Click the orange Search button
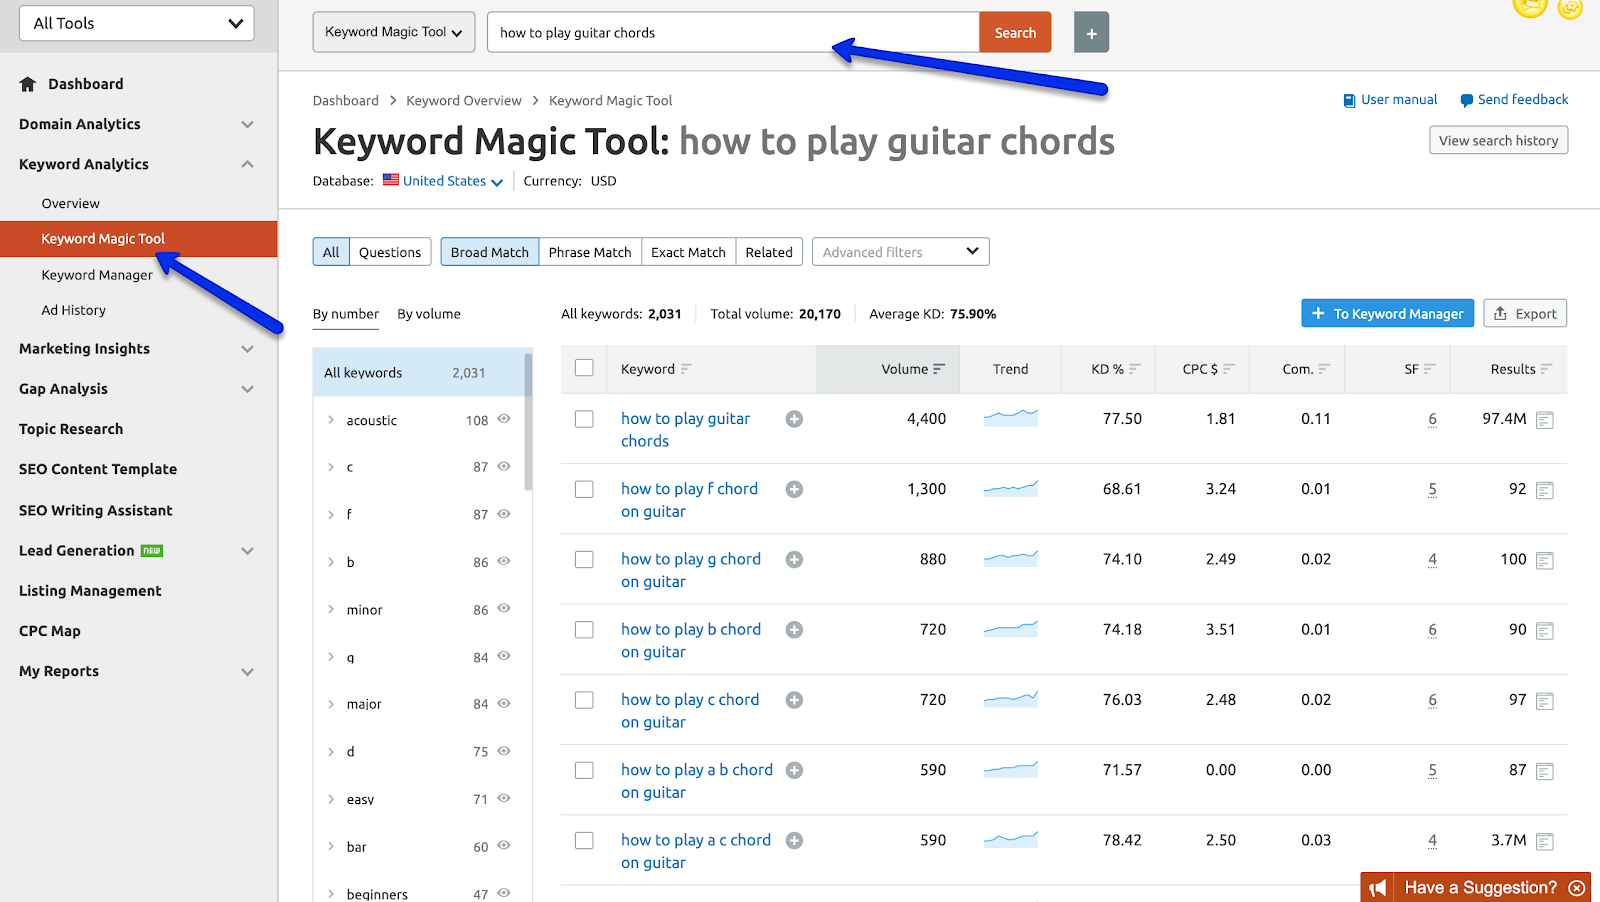1600x902 pixels. pos(1015,32)
